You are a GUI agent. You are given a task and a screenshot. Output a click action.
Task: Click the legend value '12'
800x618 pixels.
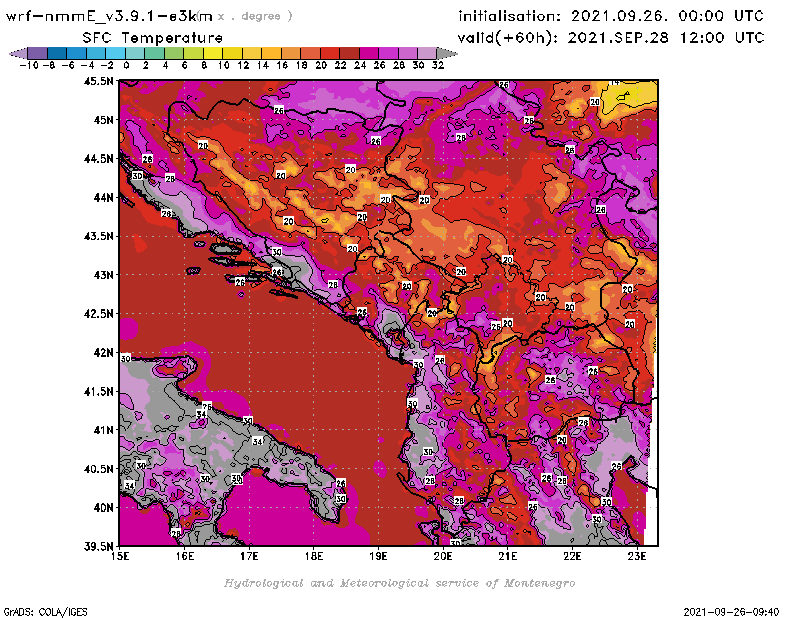coord(243,65)
